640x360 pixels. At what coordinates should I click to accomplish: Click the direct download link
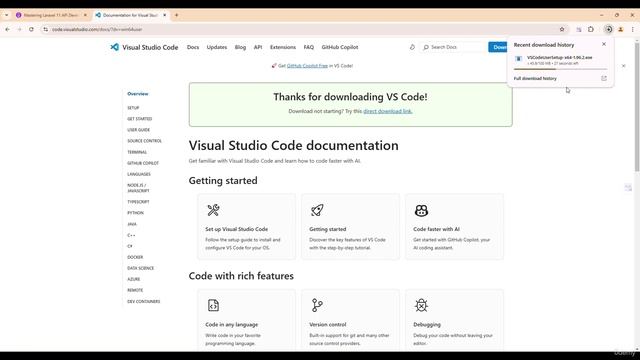388,111
